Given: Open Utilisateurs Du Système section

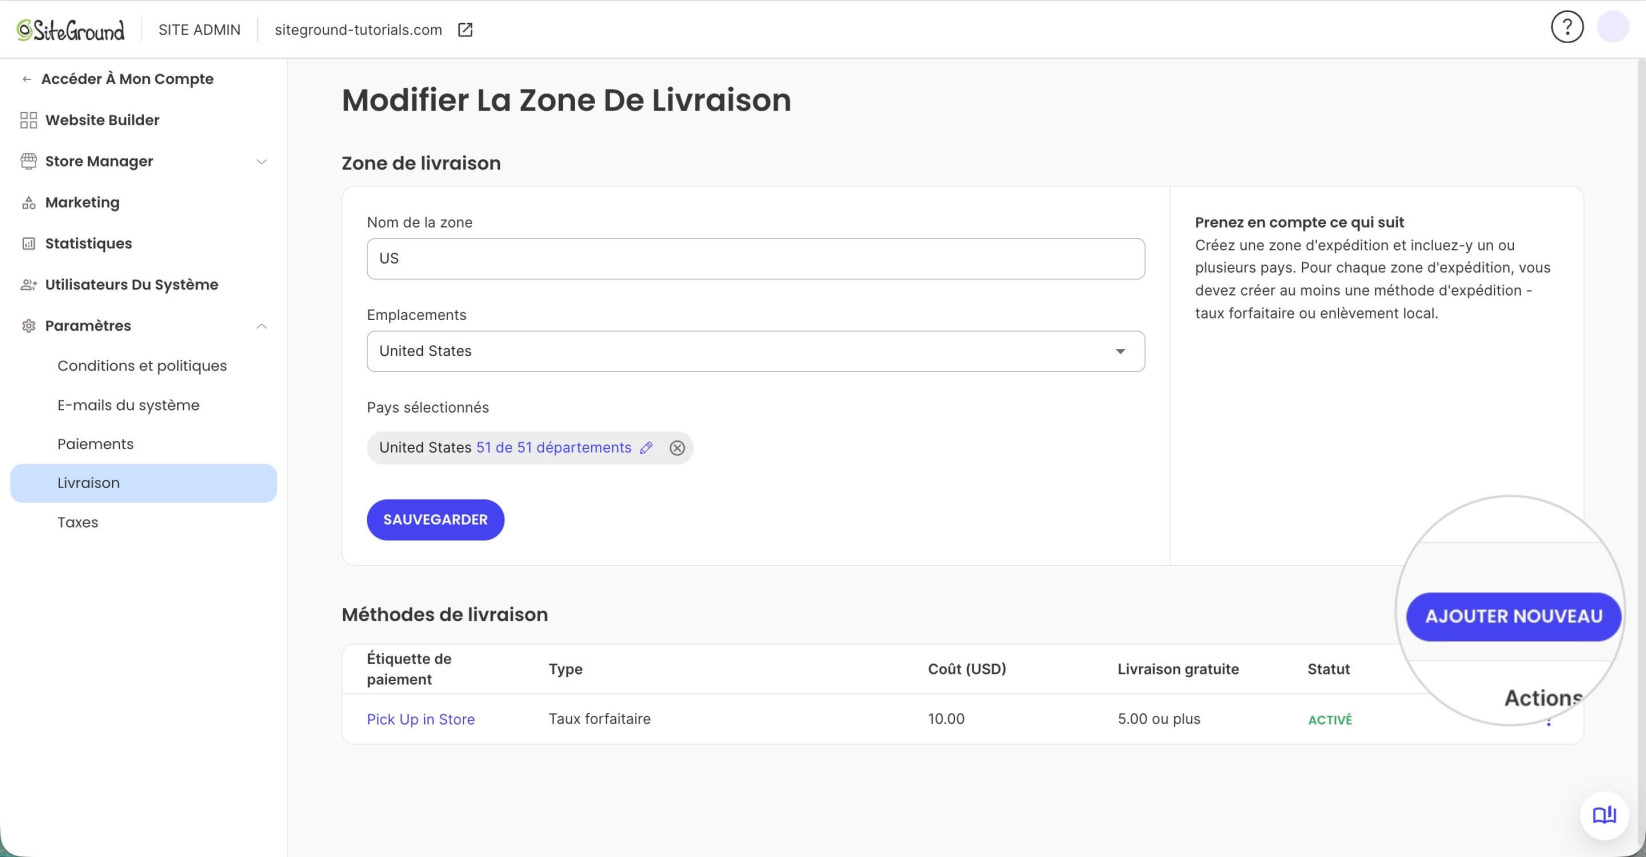Looking at the screenshot, I should tap(131, 285).
